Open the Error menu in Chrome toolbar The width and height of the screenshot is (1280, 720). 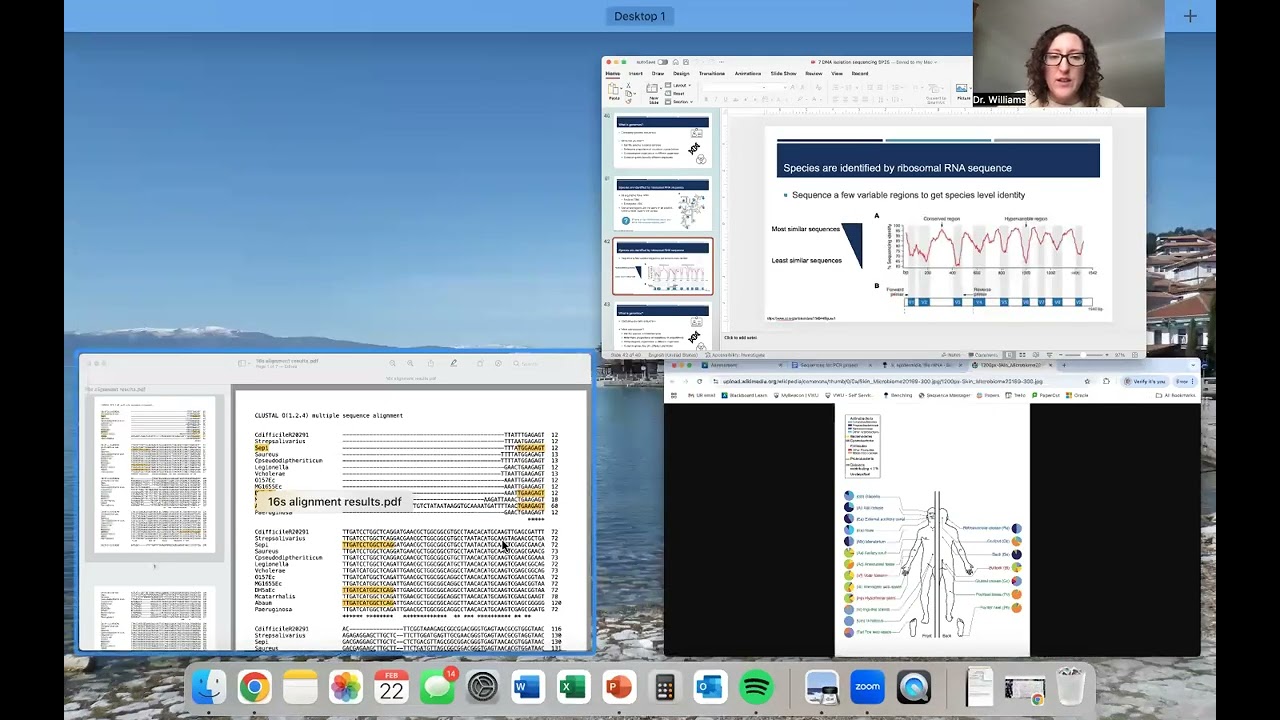tap(1184, 381)
